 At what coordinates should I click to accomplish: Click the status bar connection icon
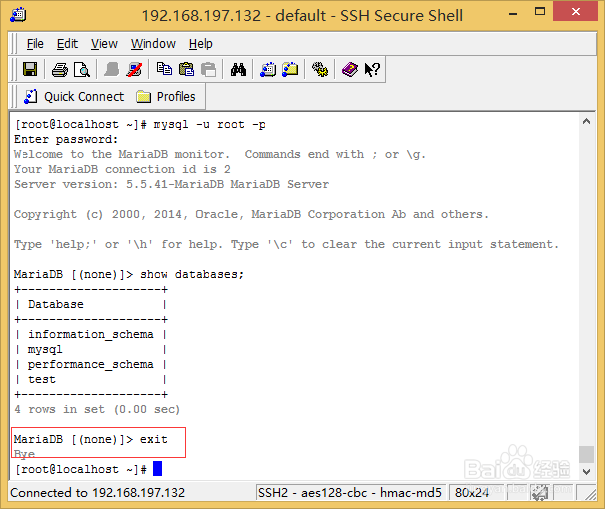point(539,493)
